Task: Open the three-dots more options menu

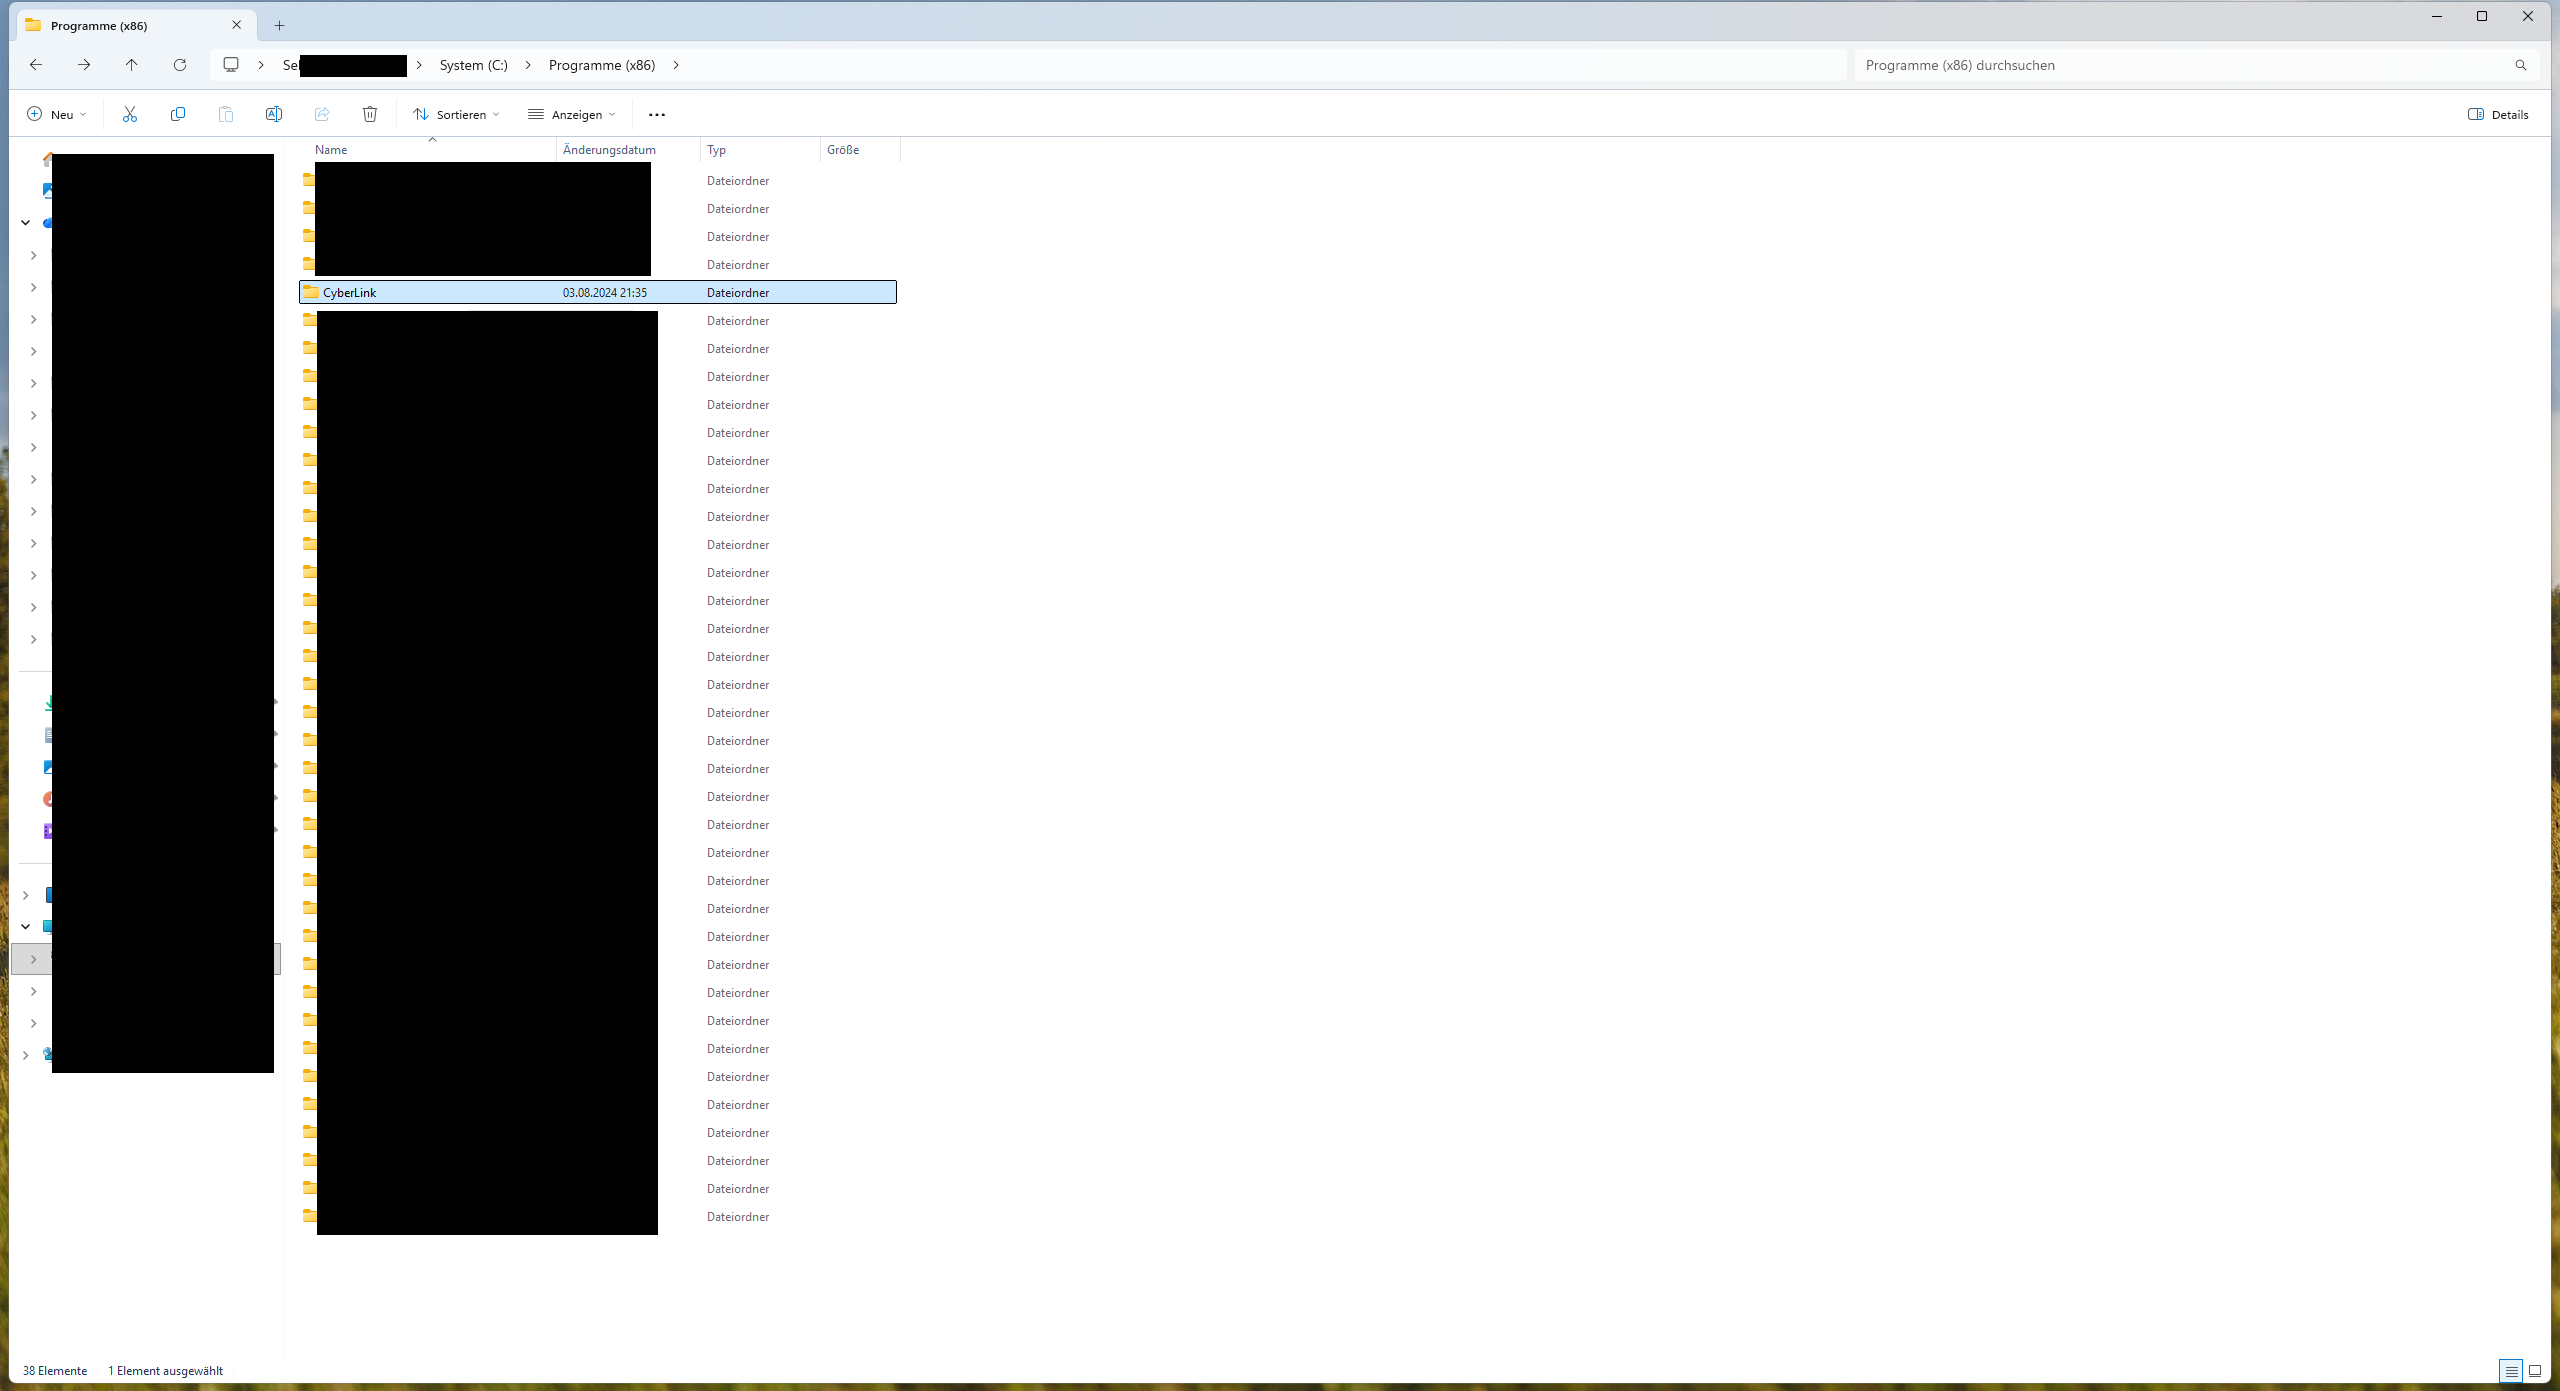Action: click(657, 114)
